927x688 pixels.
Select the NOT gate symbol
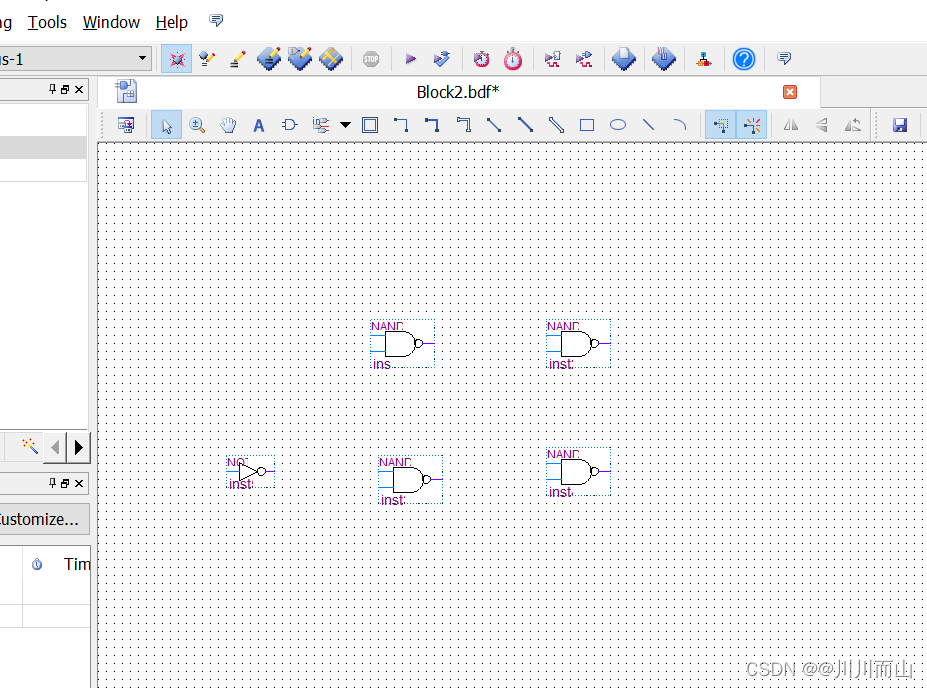pos(251,472)
